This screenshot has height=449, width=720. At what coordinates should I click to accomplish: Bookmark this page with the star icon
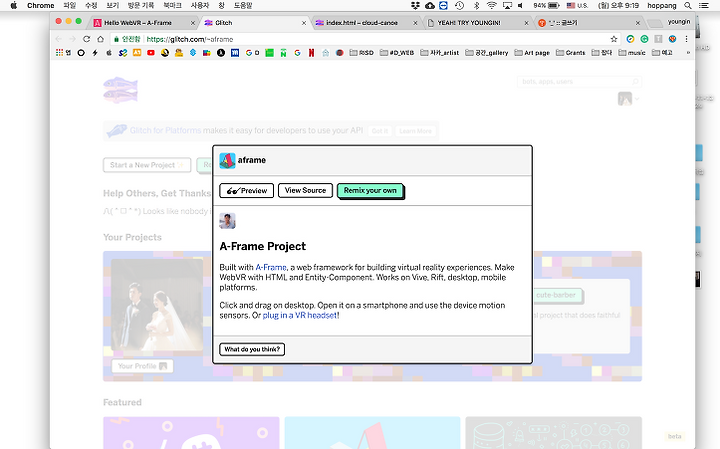coord(613,39)
